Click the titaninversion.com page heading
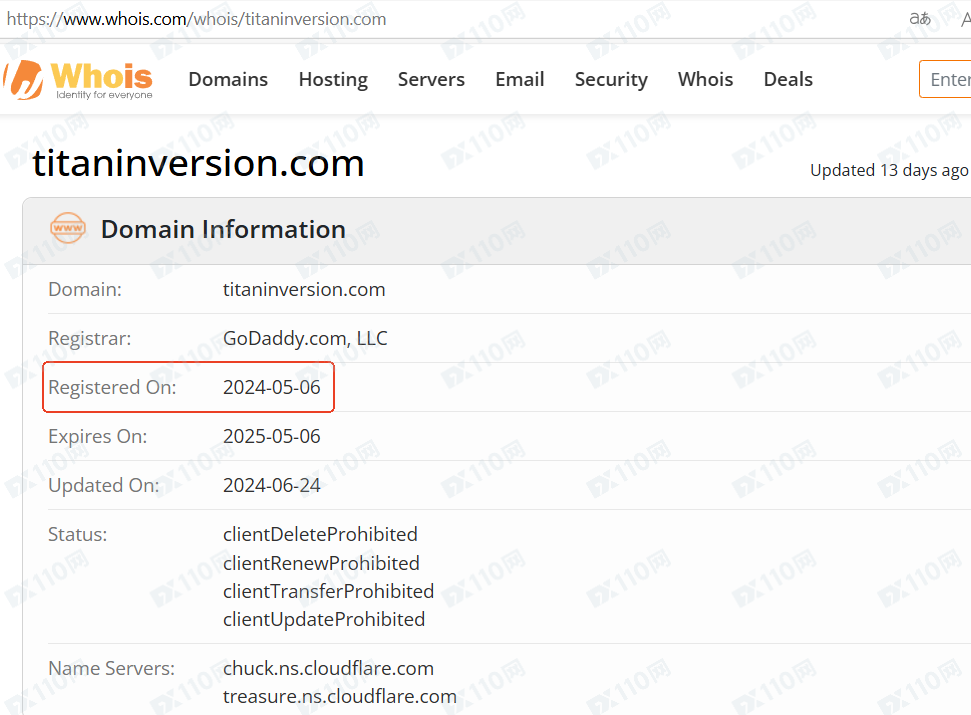This screenshot has width=971, height=715. pyautogui.click(x=198, y=163)
